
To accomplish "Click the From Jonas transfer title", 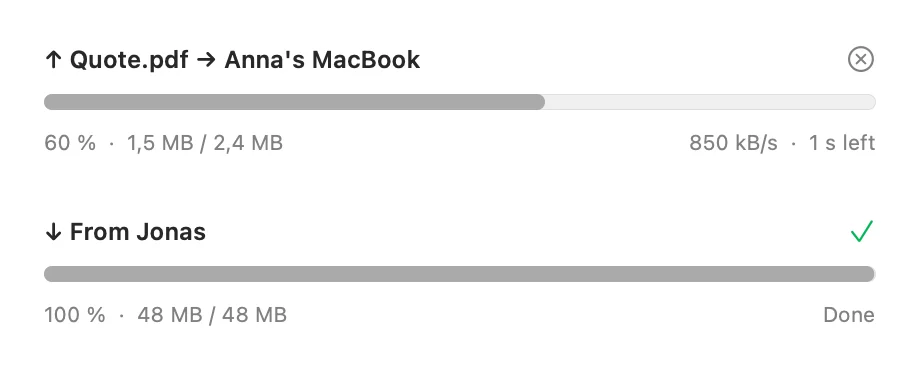I will point(138,232).
